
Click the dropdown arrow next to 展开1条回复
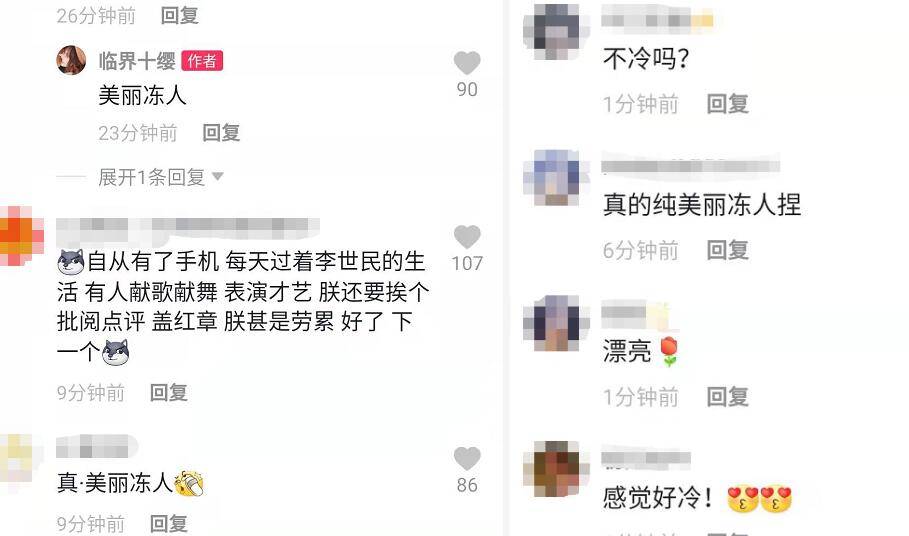pos(217,176)
